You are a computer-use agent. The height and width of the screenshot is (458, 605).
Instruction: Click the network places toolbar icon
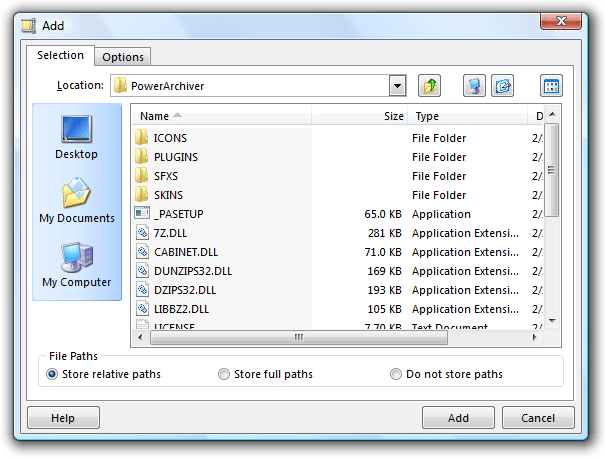tap(474, 86)
